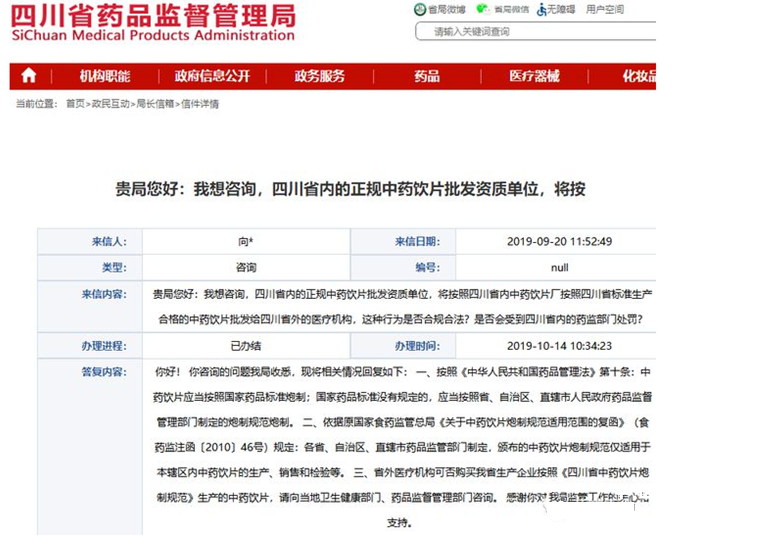Open the 化妆品 navigation menu
The image size is (757, 544).
(x=639, y=76)
